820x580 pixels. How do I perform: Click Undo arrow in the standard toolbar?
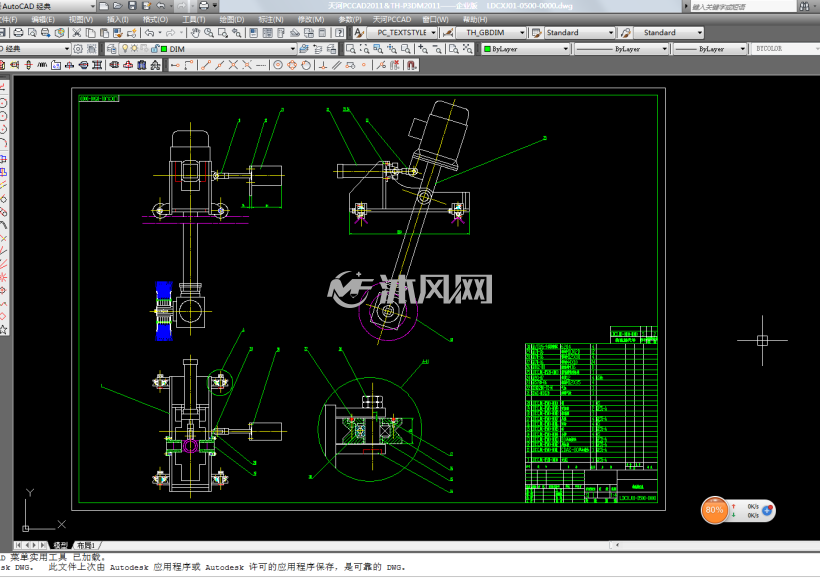pyautogui.click(x=150, y=32)
